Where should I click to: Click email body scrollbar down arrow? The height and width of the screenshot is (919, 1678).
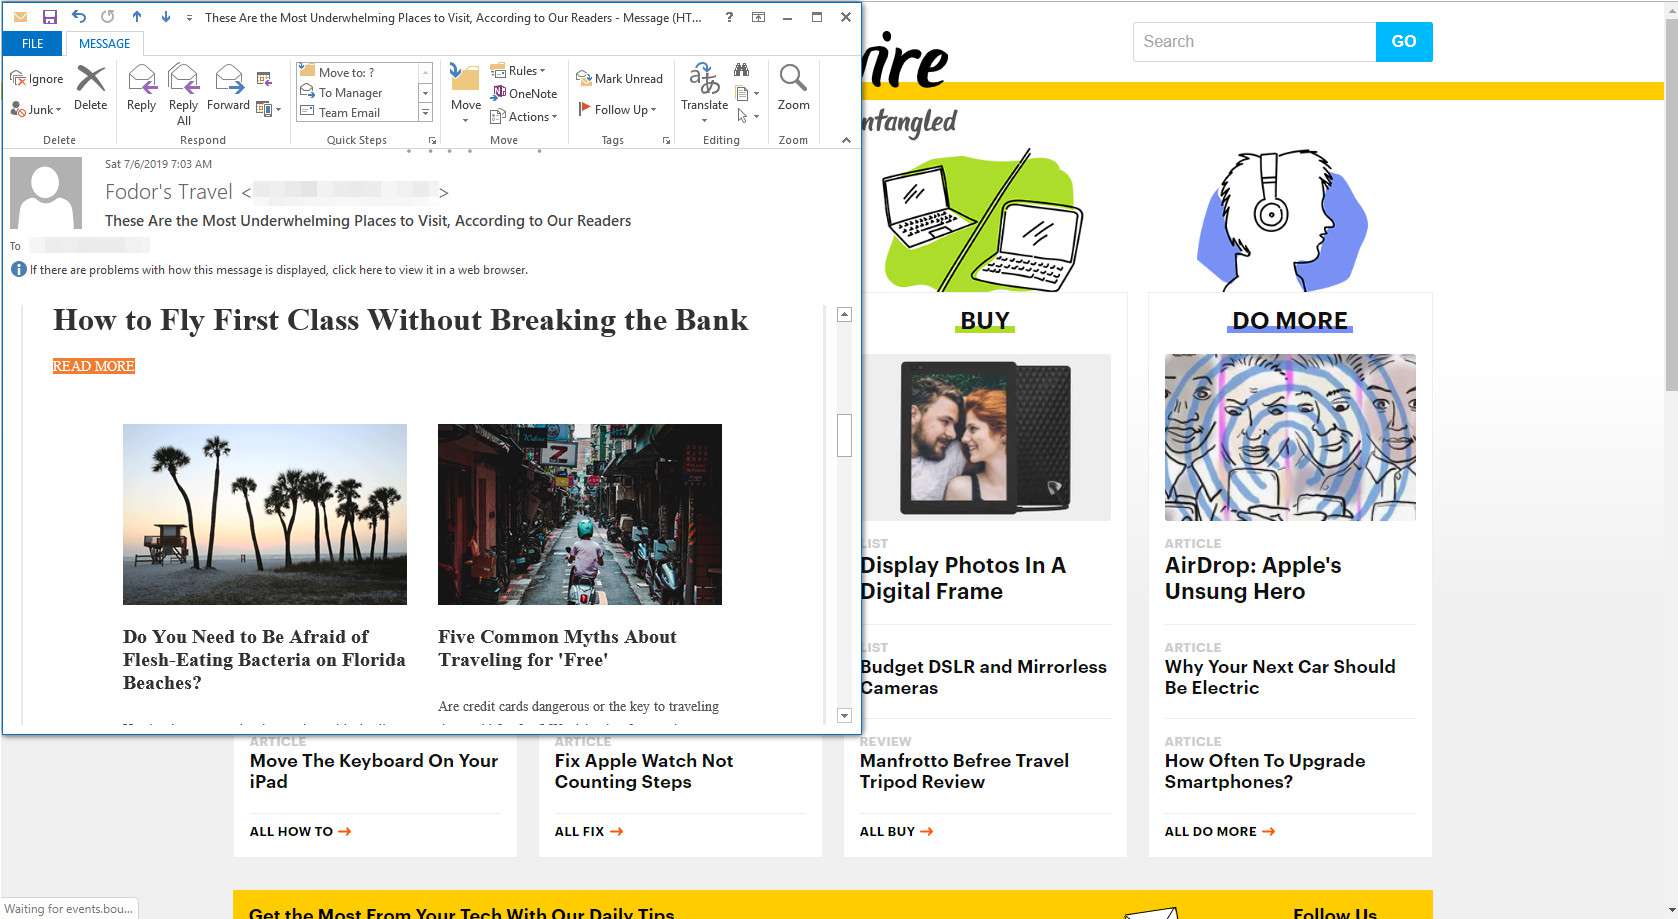click(844, 715)
